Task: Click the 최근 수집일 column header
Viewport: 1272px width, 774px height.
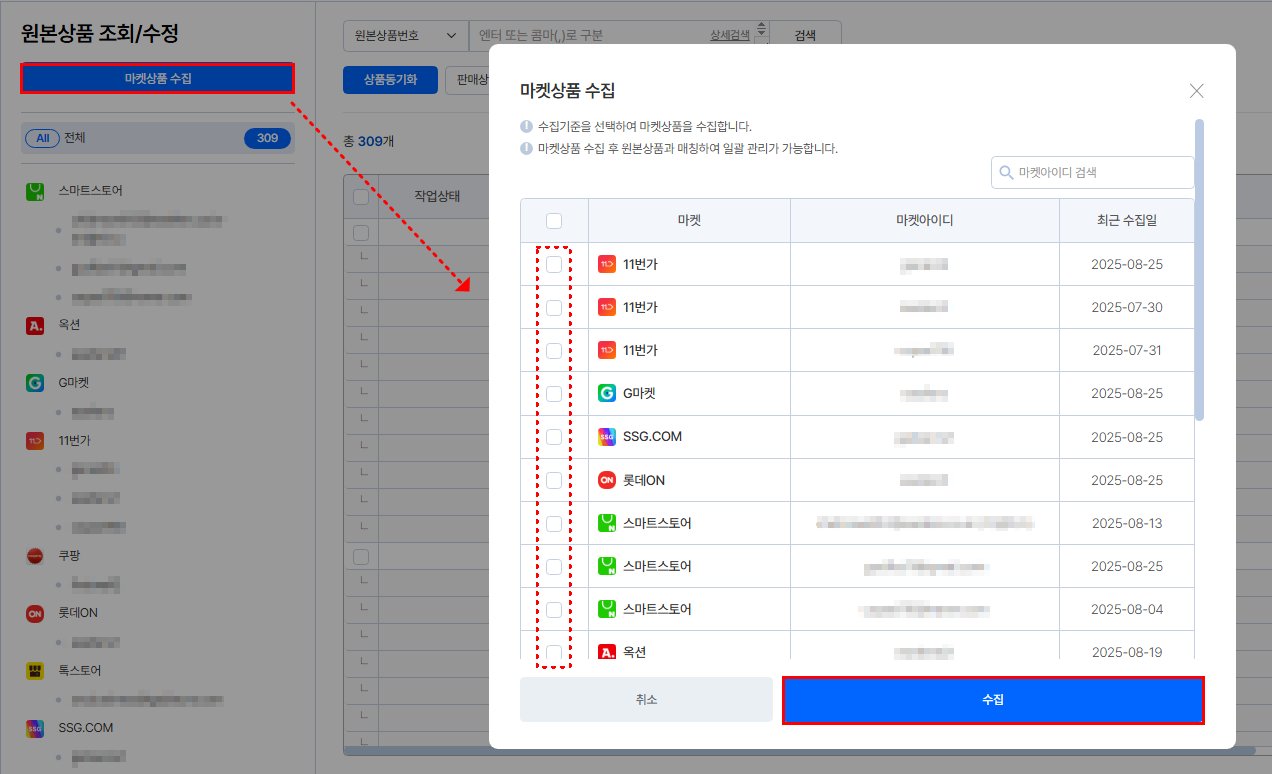Action: point(1127,221)
